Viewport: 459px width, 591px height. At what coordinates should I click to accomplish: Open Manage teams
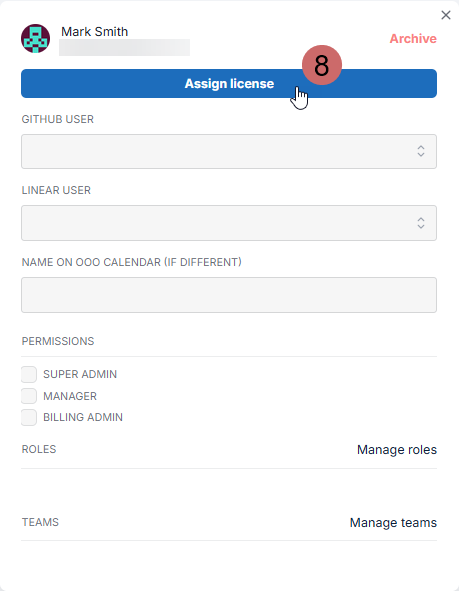pyautogui.click(x=393, y=522)
